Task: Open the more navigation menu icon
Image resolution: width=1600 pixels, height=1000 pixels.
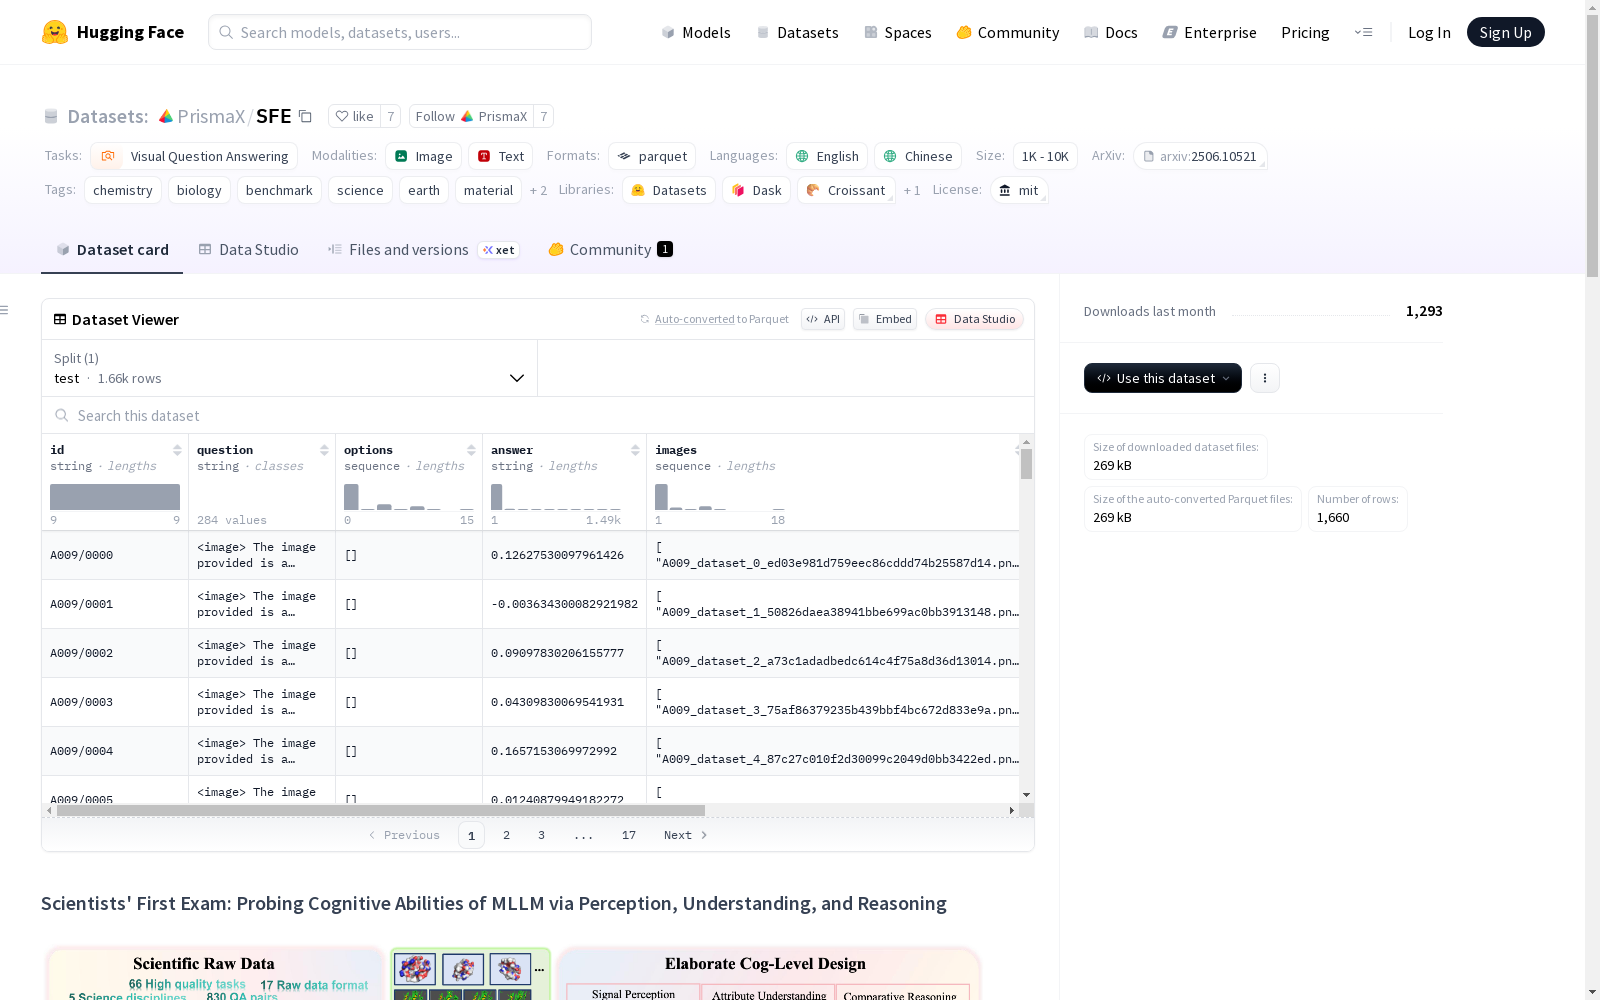Action: tap(1363, 32)
